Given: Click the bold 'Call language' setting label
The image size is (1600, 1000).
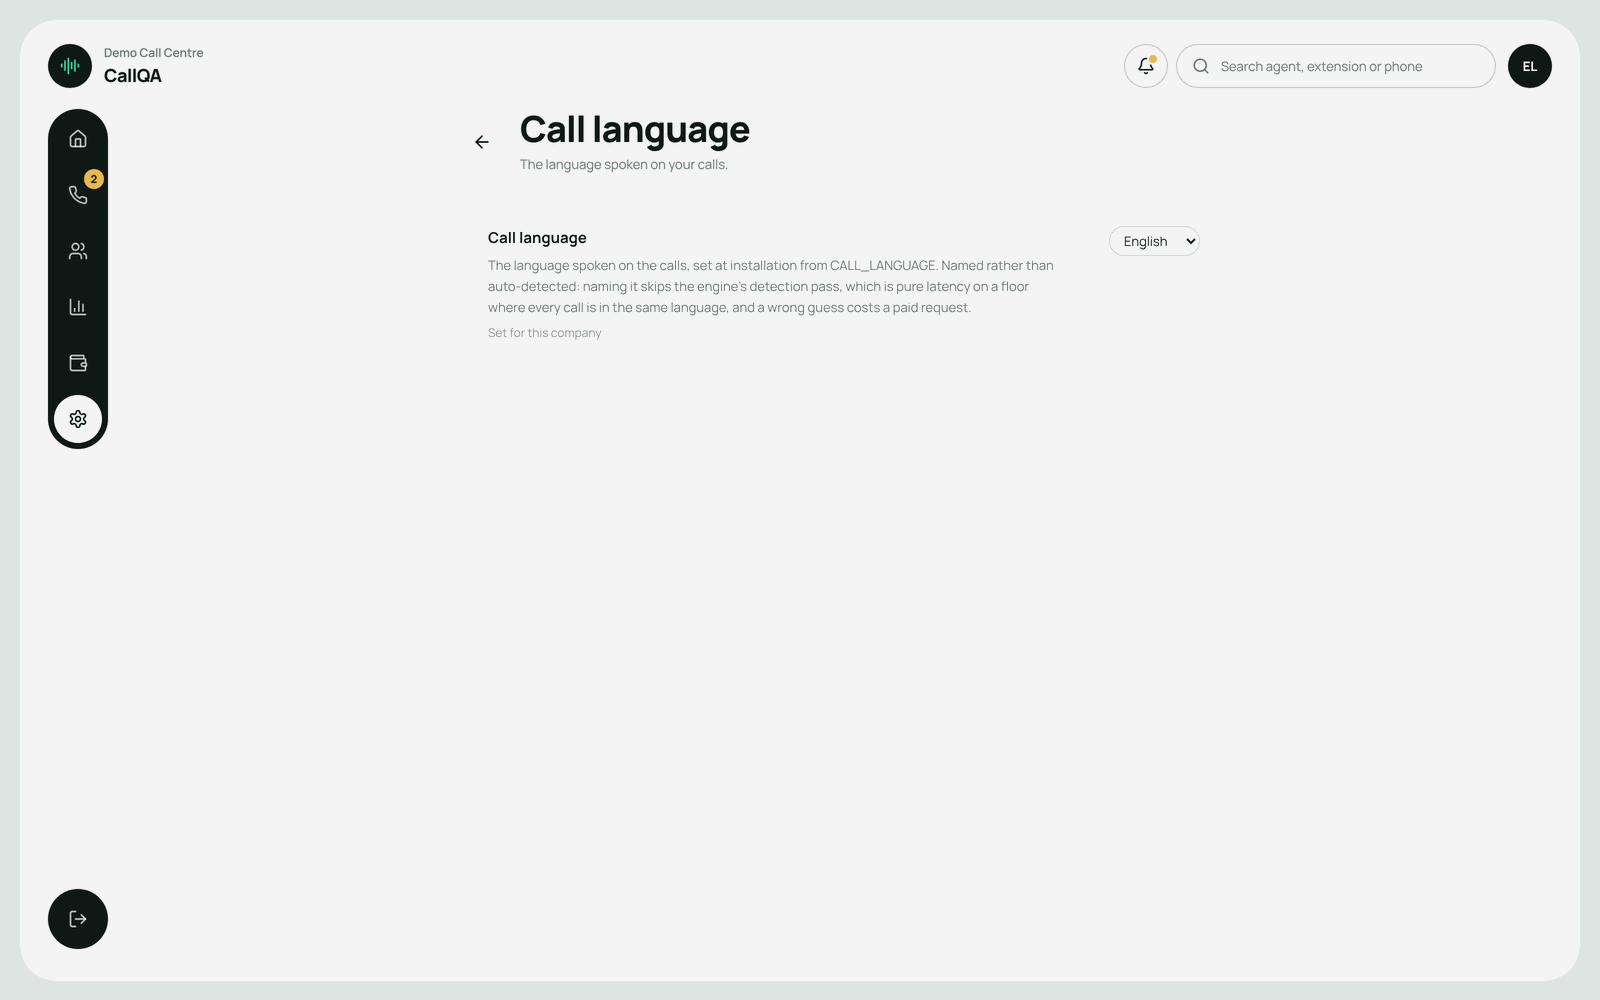Looking at the screenshot, I should click(x=537, y=238).
